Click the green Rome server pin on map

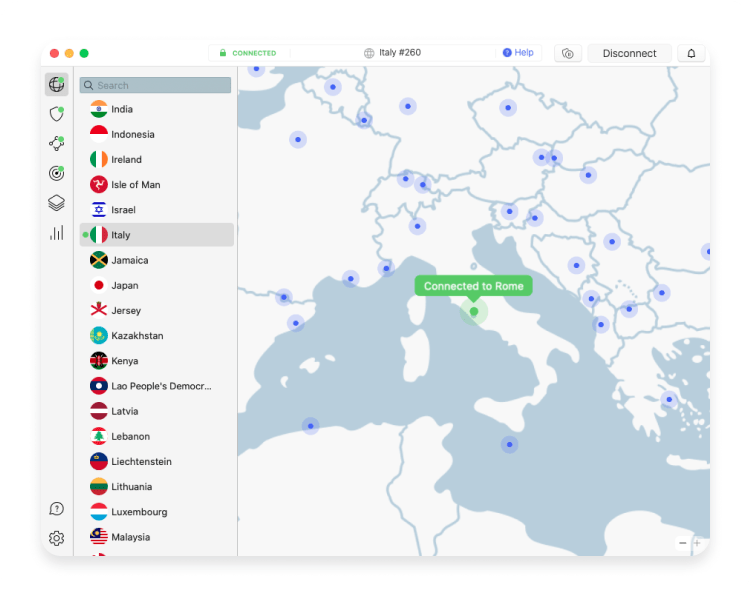coord(474,312)
